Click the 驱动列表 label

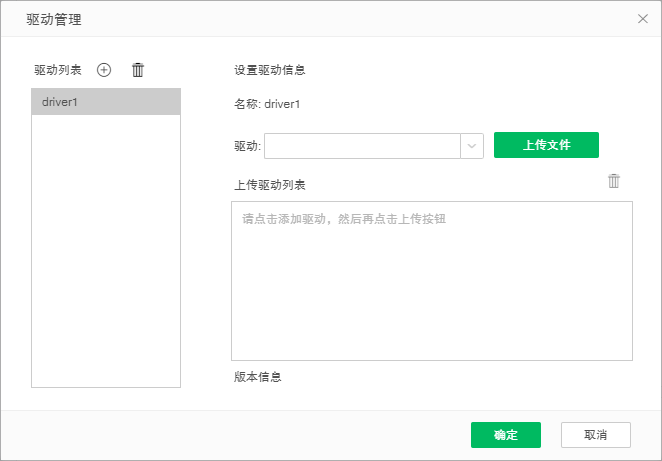(58, 70)
